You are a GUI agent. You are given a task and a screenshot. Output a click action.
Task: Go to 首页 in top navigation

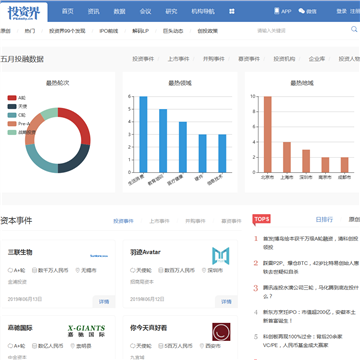(67, 11)
